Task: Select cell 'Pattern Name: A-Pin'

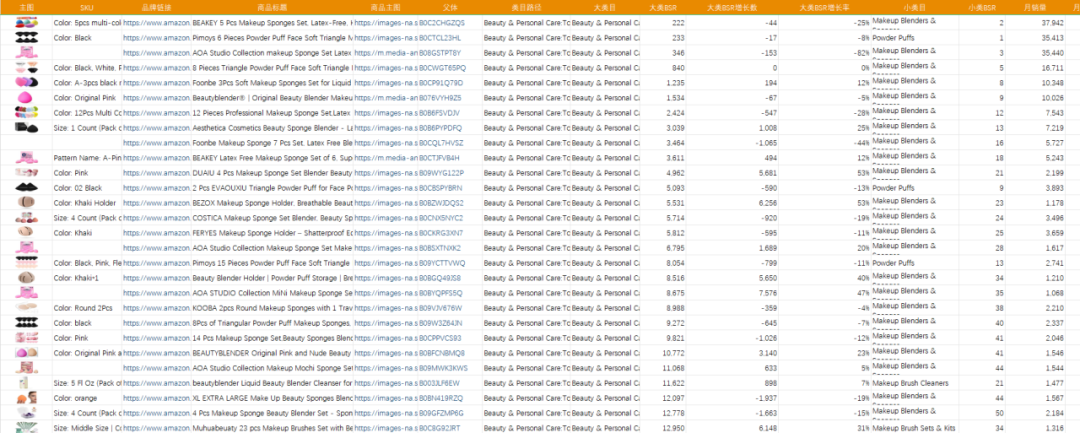Action: 87,158
